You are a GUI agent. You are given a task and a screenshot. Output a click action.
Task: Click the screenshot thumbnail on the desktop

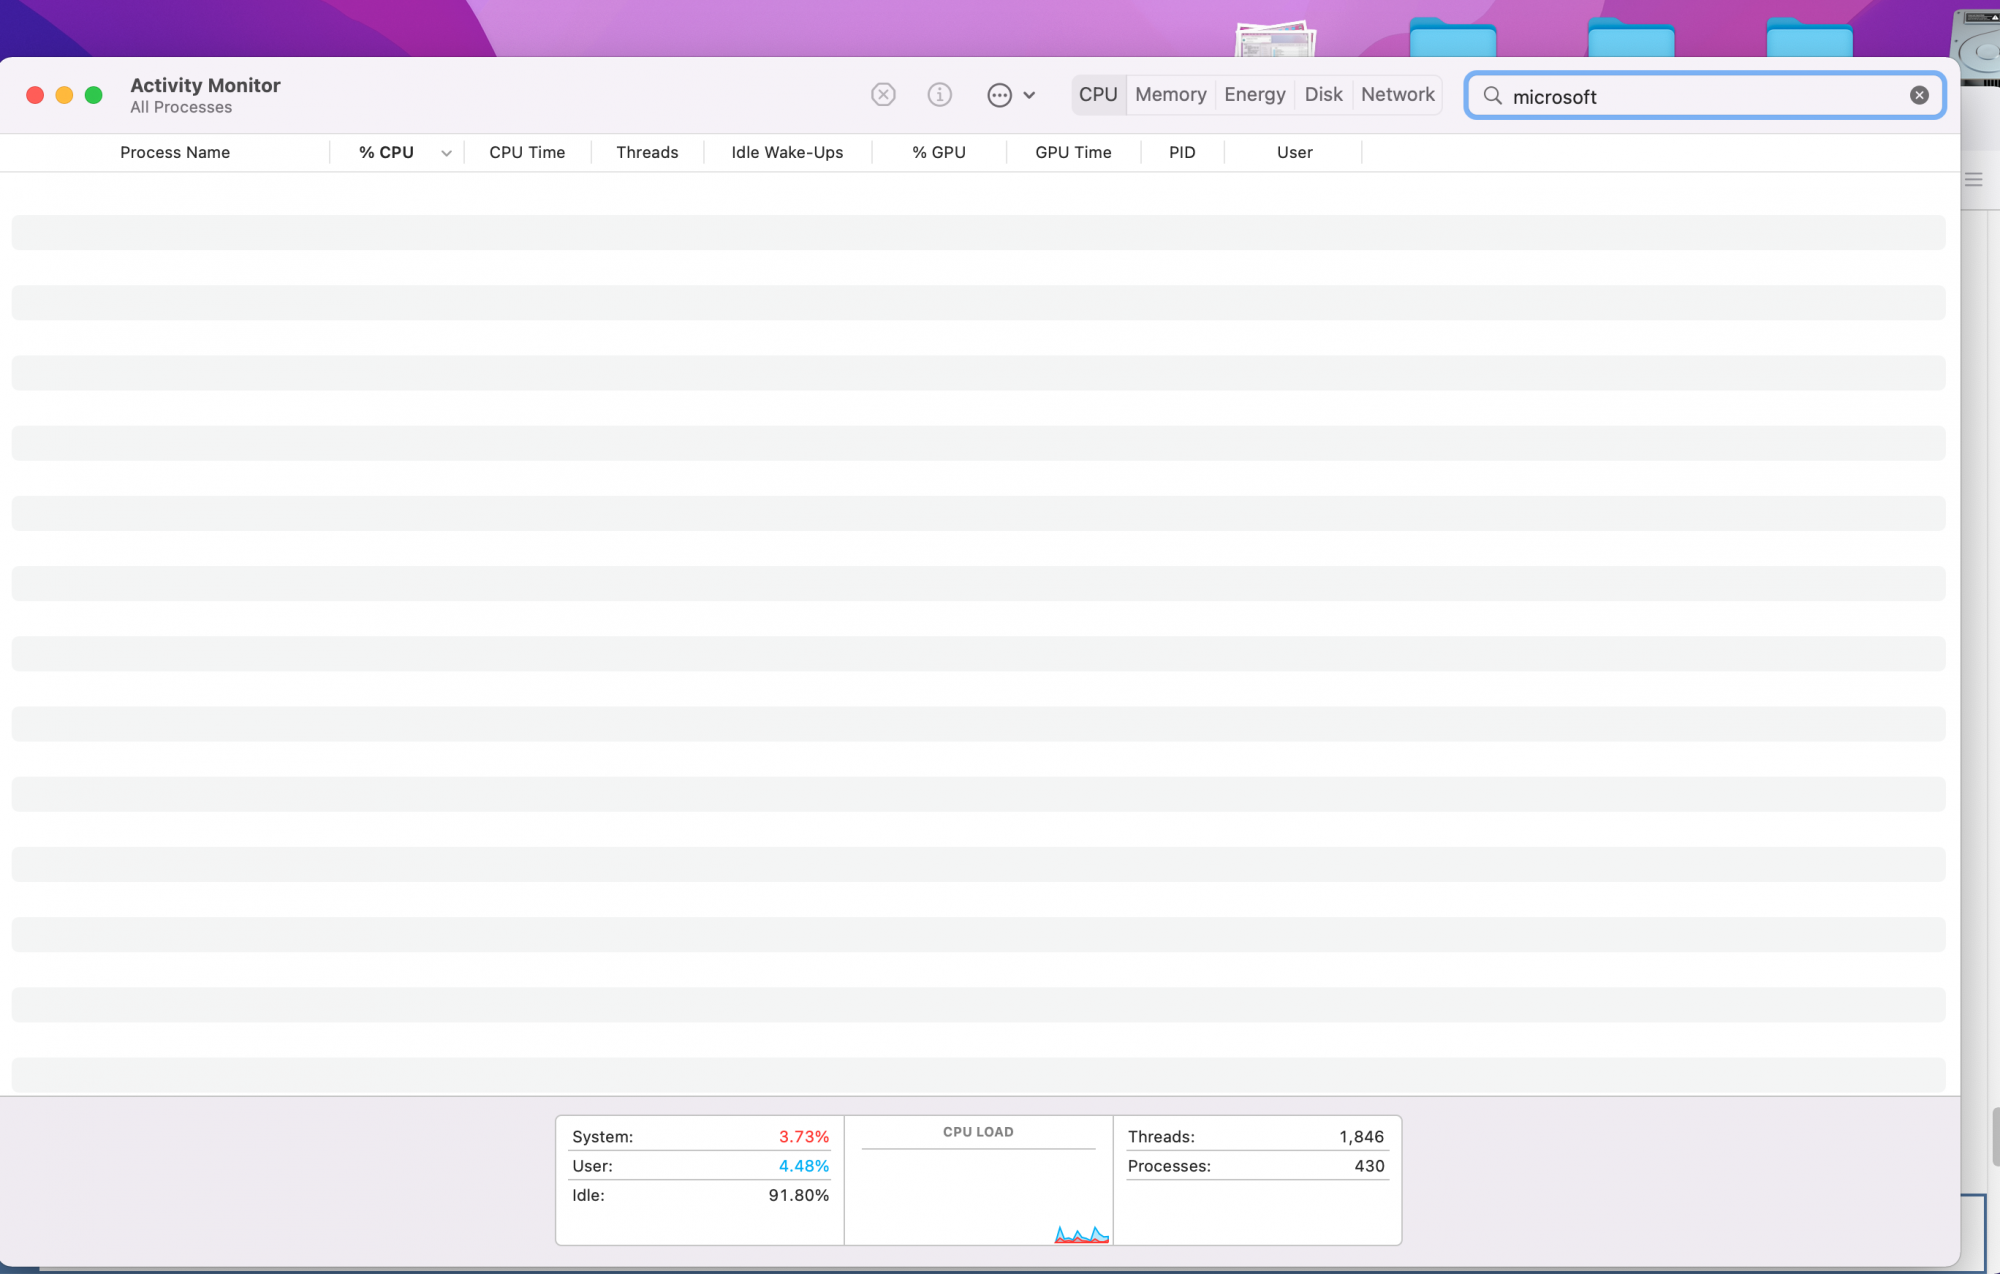1275,40
